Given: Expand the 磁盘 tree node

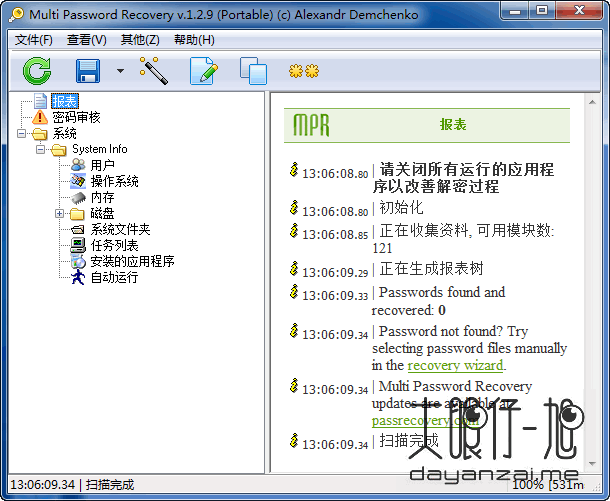Looking at the screenshot, I should coord(60,214).
